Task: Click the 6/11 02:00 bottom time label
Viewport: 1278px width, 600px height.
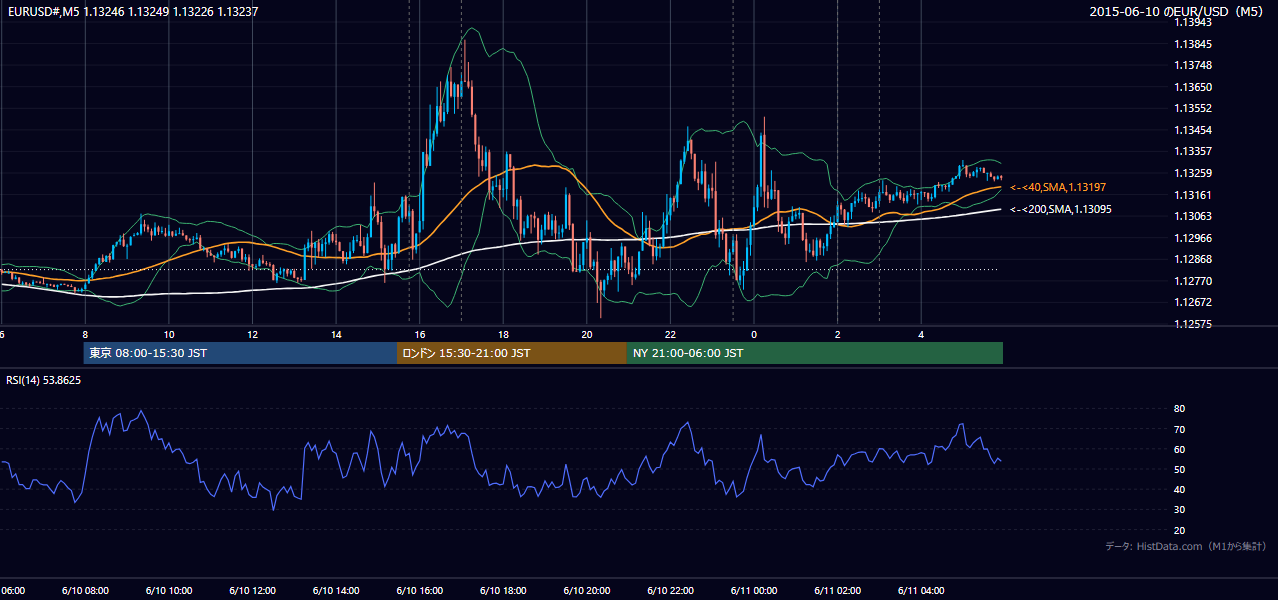Action: (x=838, y=590)
